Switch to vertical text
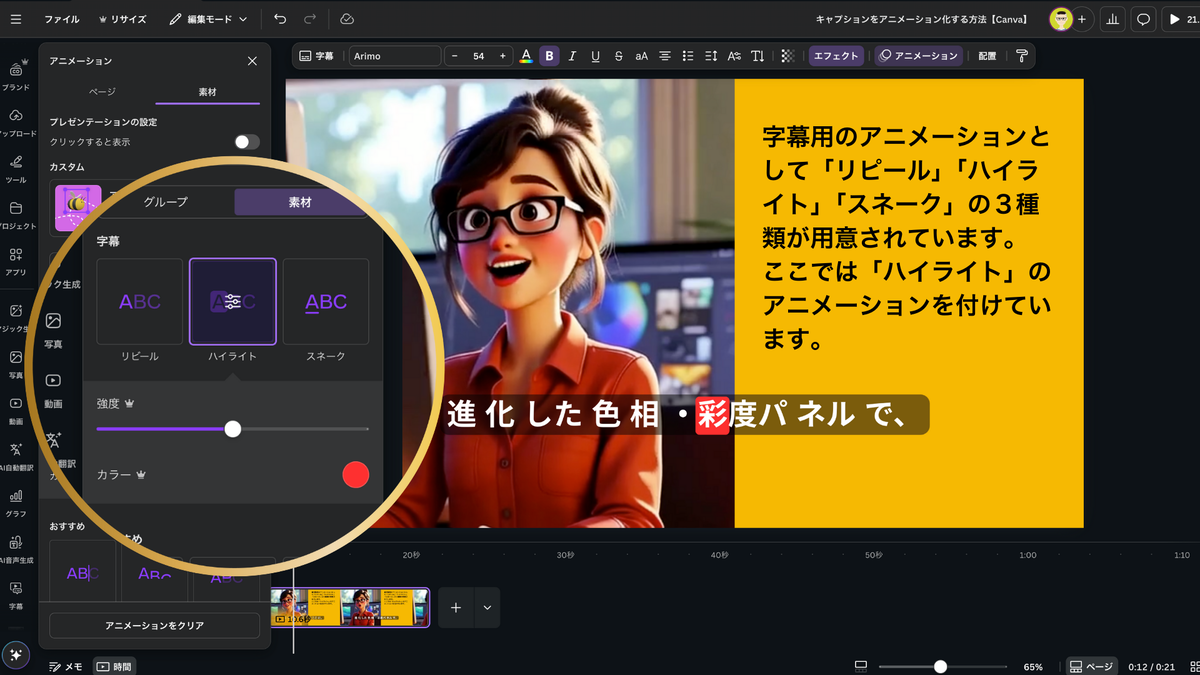The image size is (1200, 675). pyautogui.click(x=758, y=56)
